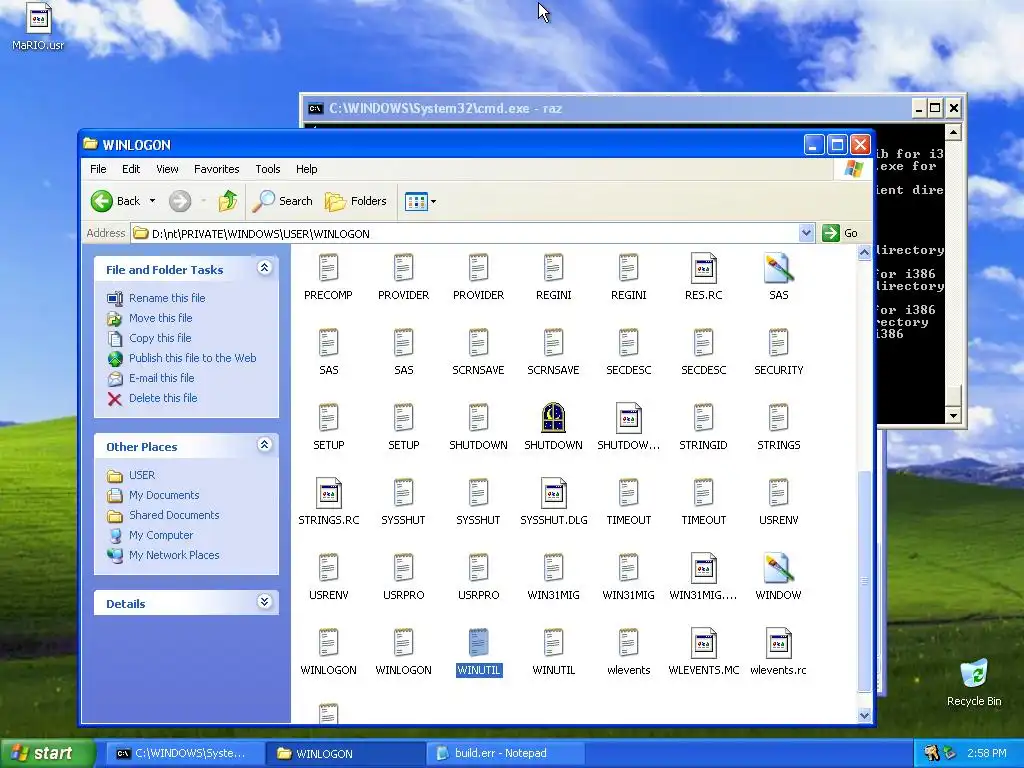Collapse the File and Folder Tasks panel
Viewport: 1024px width, 768px height.
click(264, 268)
